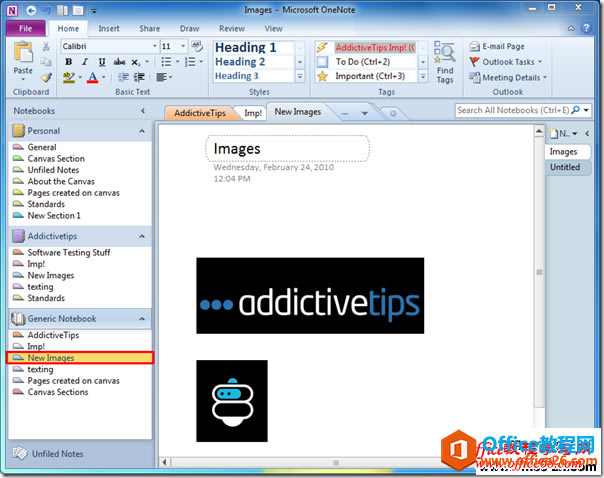Image resolution: width=604 pixels, height=478 pixels.
Task: Click the Back arrow in quick access toolbar
Action: click(x=31, y=10)
